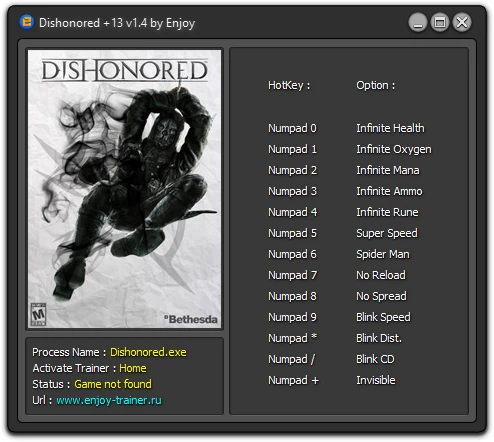Select the 'Super Speed' option text
Screen dimensions: 494x442
coord(387,233)
